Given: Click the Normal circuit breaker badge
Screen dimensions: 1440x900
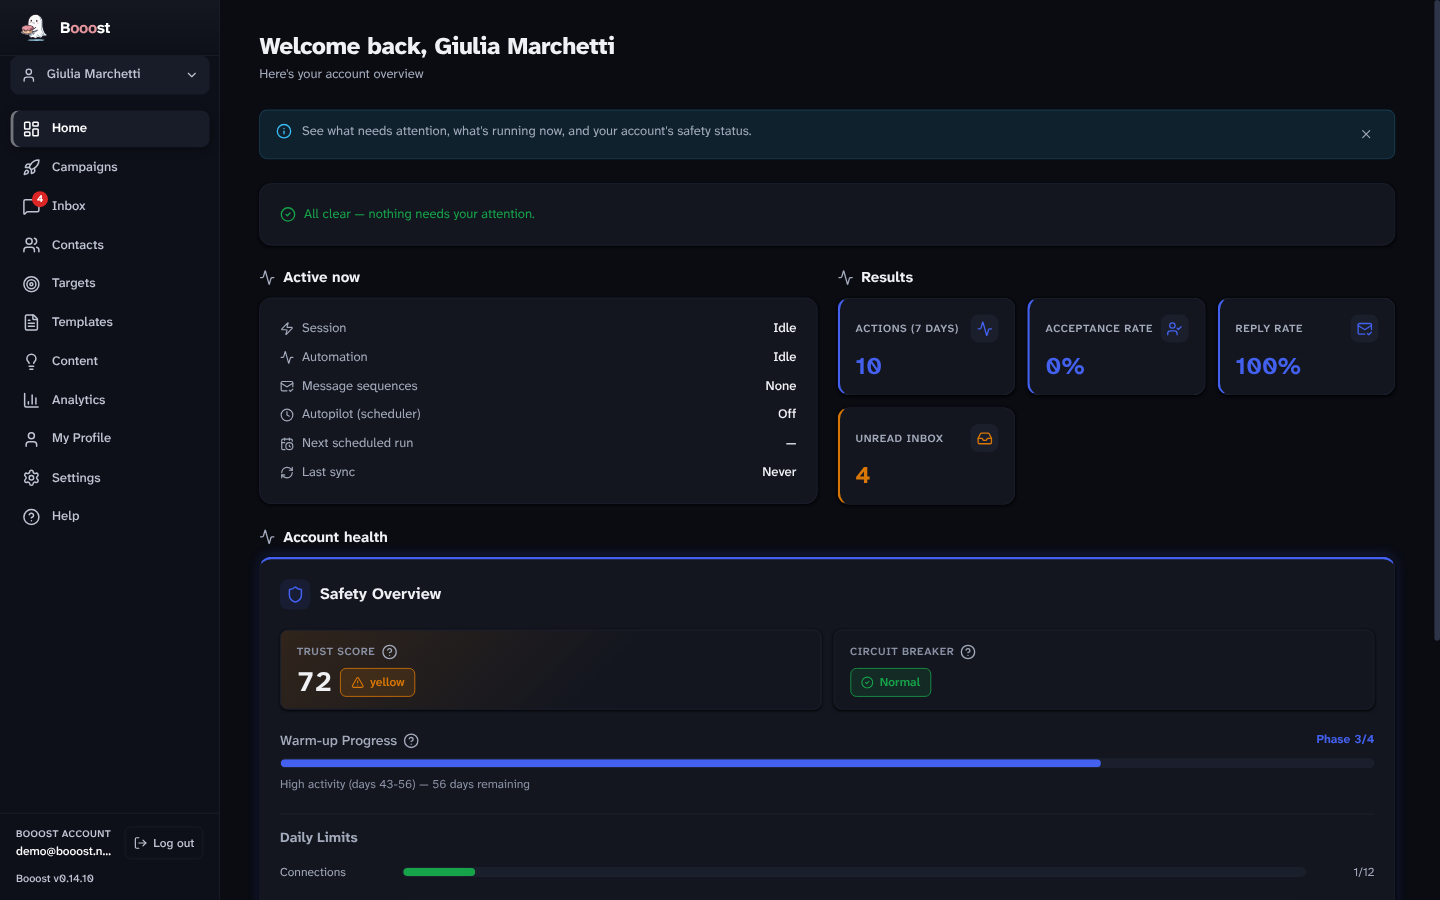Looking at the screenshot, I should (x=890, y=682).
